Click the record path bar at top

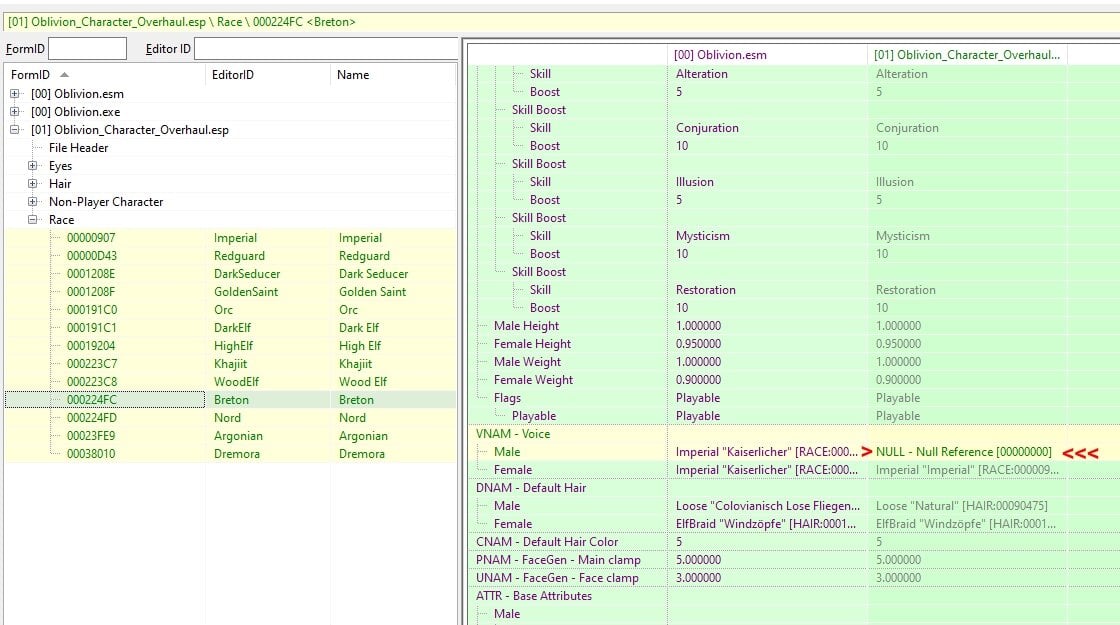click(x=560, y=21)
